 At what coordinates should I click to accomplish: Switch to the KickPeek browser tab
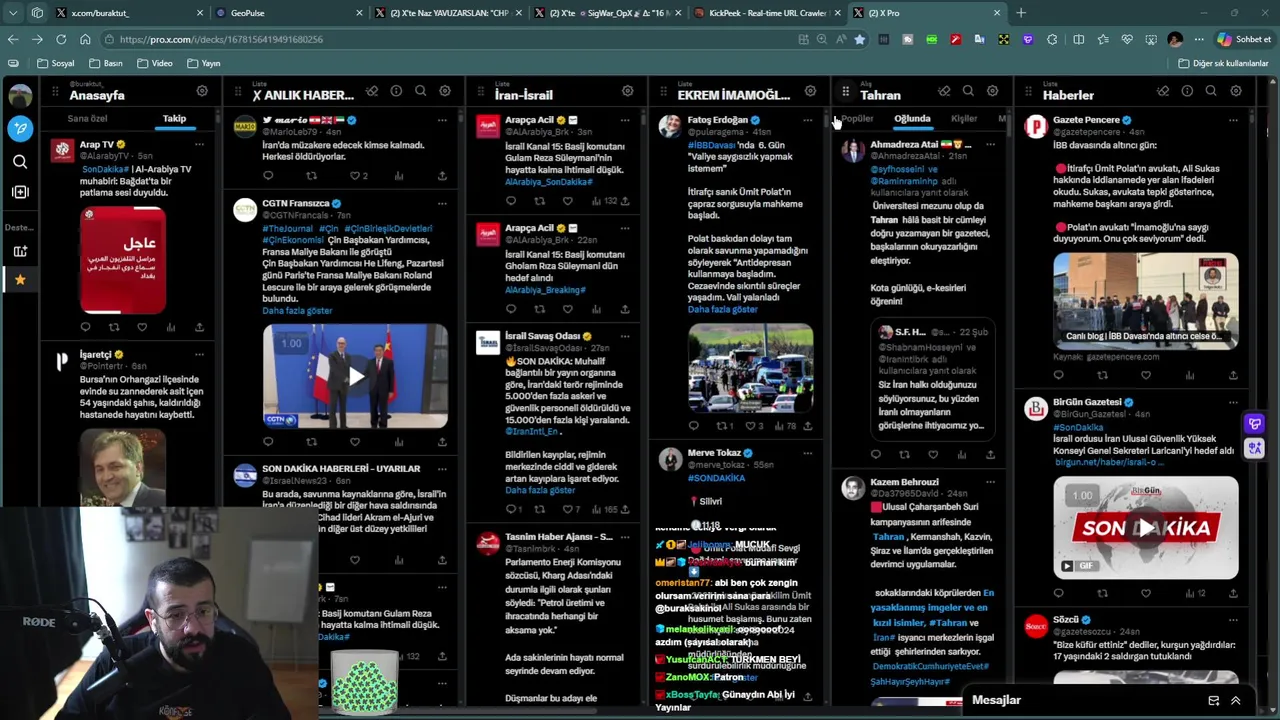tap(767, 13)
